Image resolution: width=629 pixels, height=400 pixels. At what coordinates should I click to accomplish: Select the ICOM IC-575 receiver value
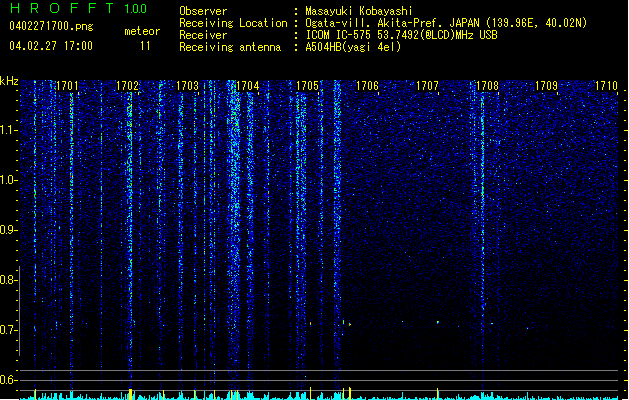[402, 35]
